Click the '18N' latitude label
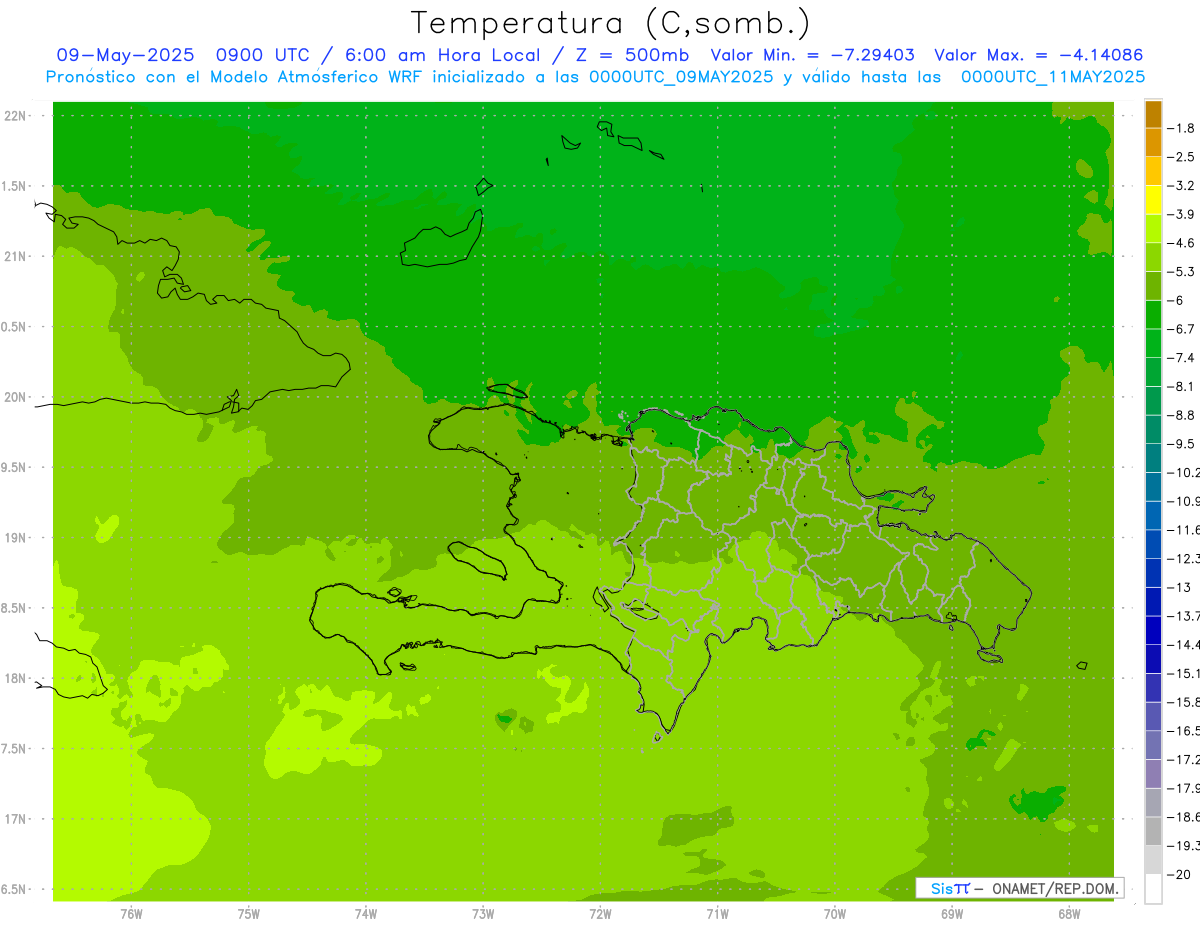 click(15, 679)
